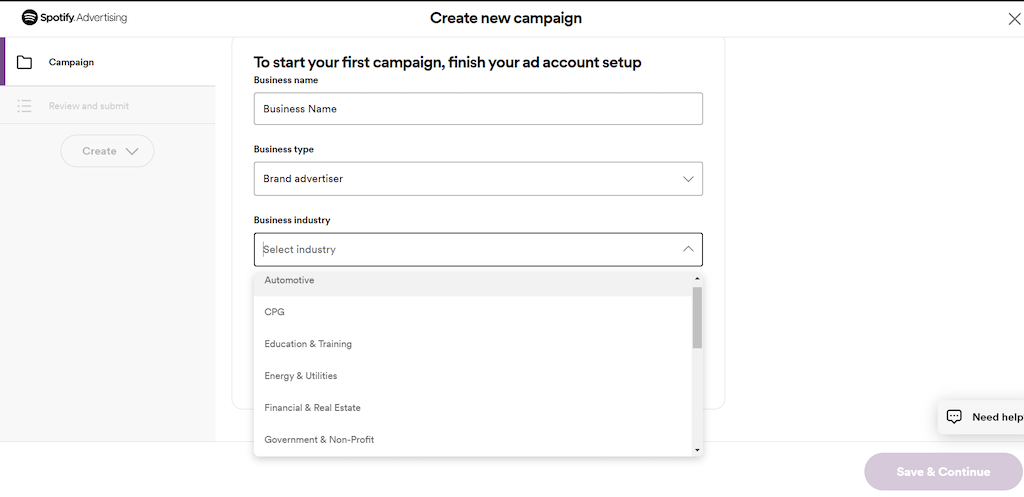
Task: Close the Create new campaign dialog
Action: 1014,19
